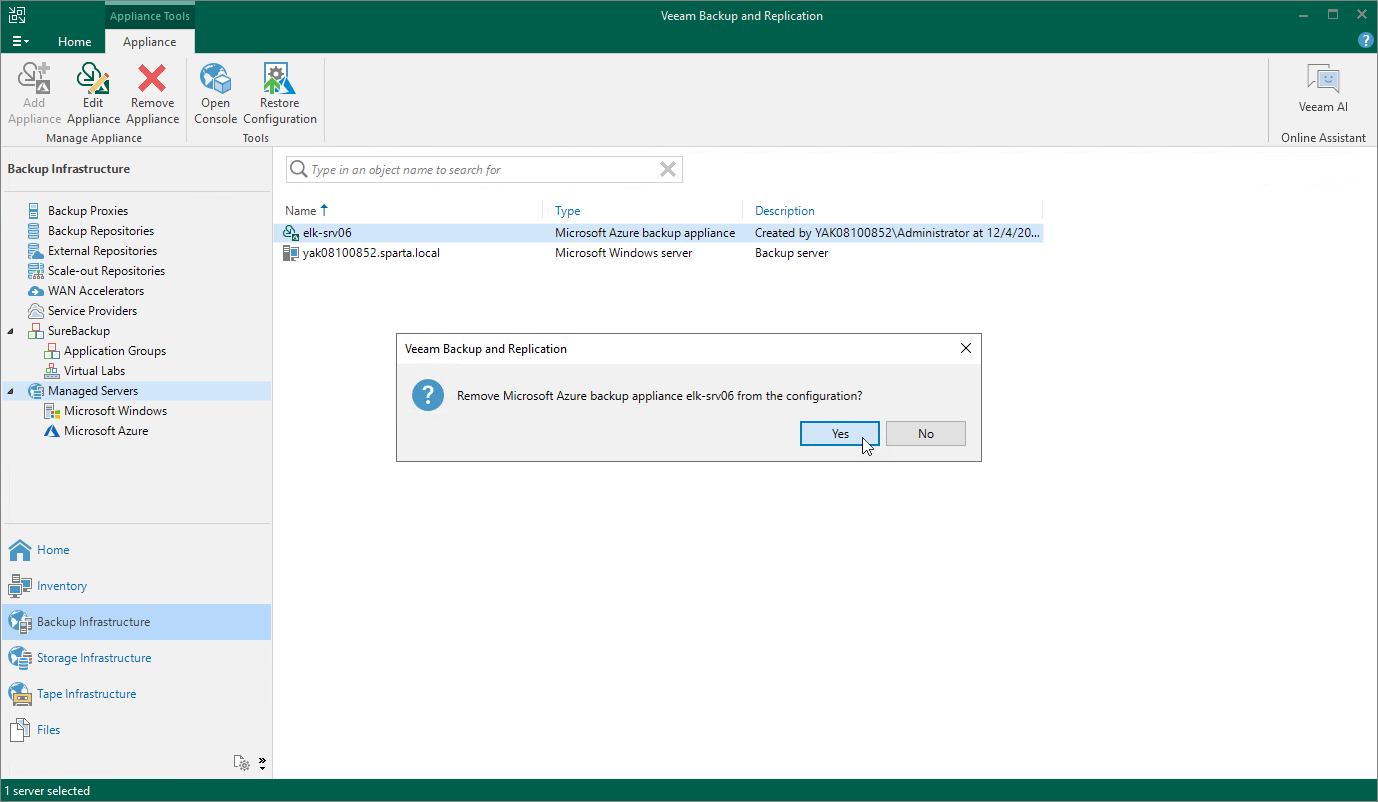Image resolution: width=1378 pixels, height=802 pixels.
Task: Click the Backup Proxies icon
Action: click(x=36, y=211)
